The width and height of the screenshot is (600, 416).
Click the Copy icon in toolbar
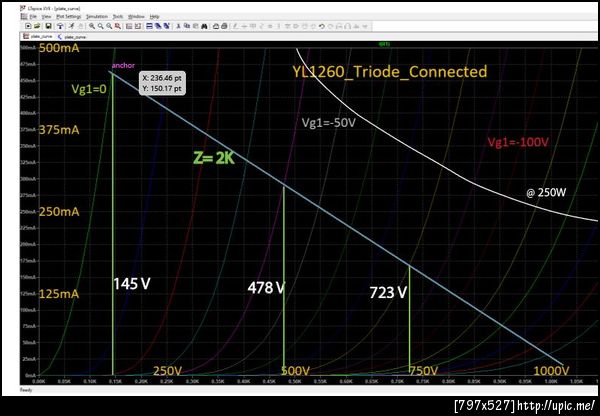187,26
